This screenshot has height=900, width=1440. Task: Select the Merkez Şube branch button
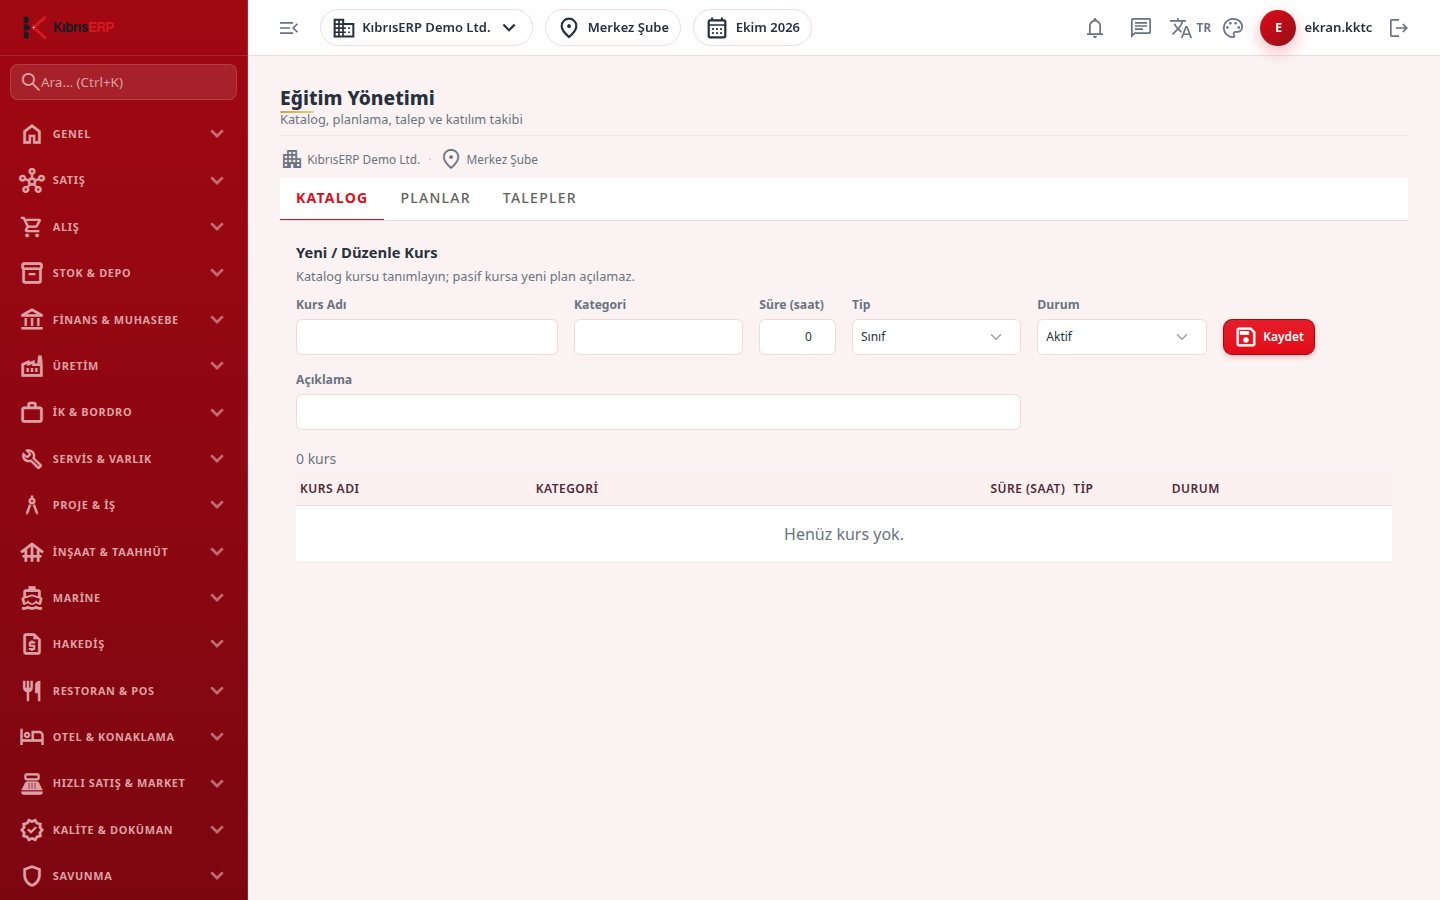tap(613, 28)
